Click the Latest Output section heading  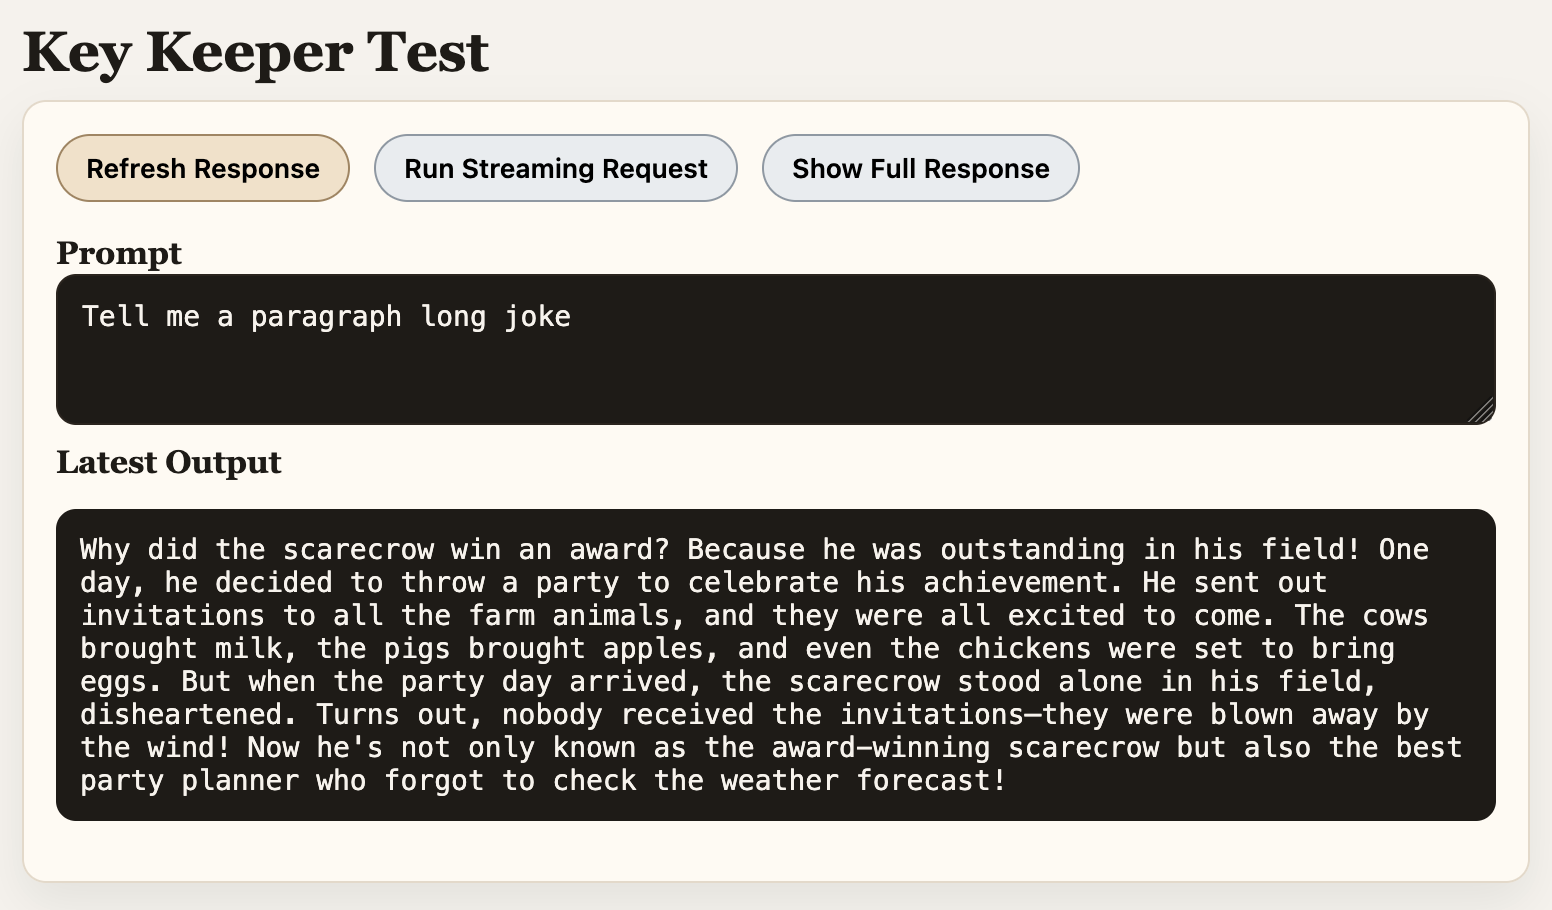(x=168, y=462)
